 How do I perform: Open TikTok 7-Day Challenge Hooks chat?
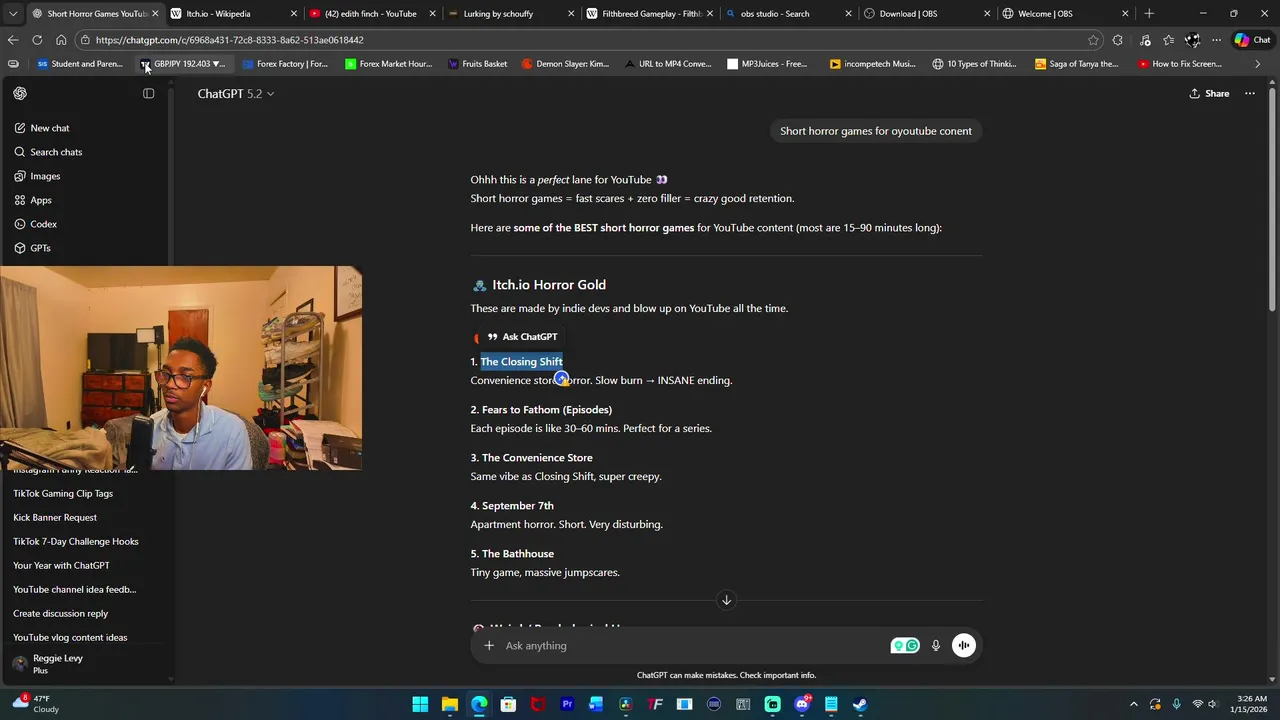pyautogui.click(x=76, y=541)
